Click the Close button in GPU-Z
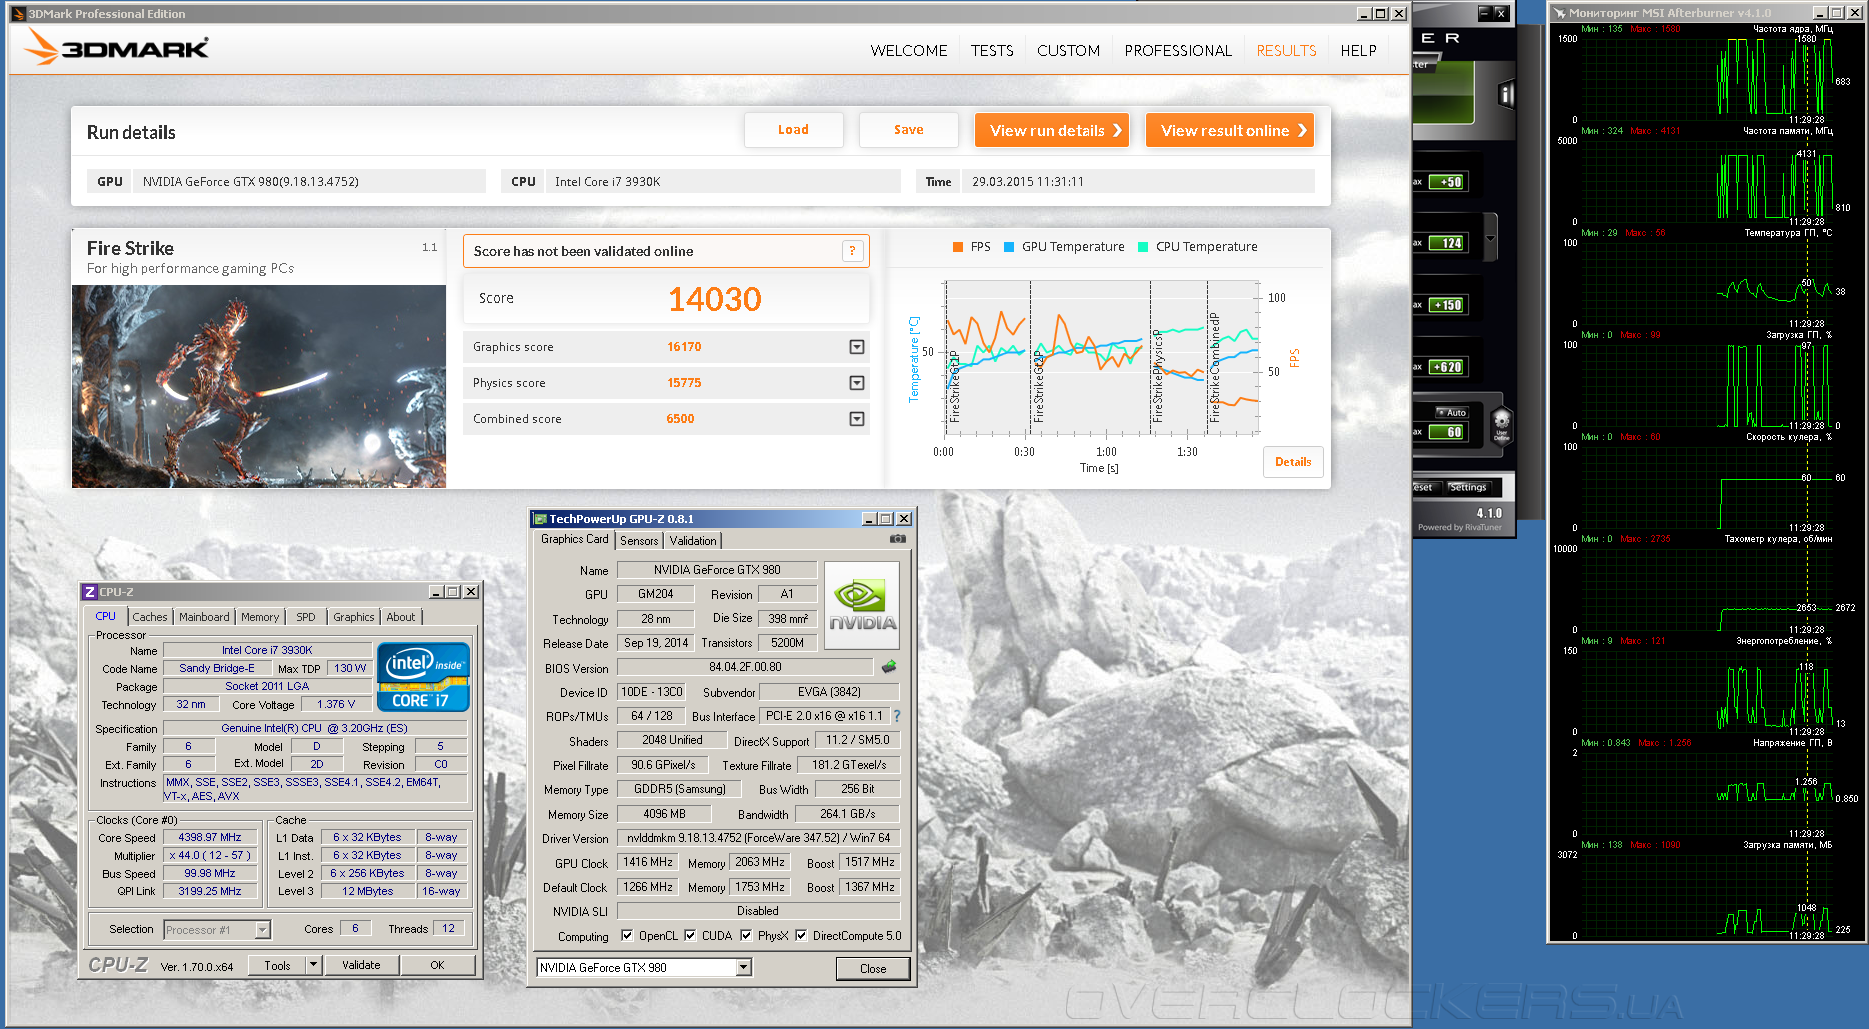This screenshot has height=1029, width=1869. [x=873, y=968]
